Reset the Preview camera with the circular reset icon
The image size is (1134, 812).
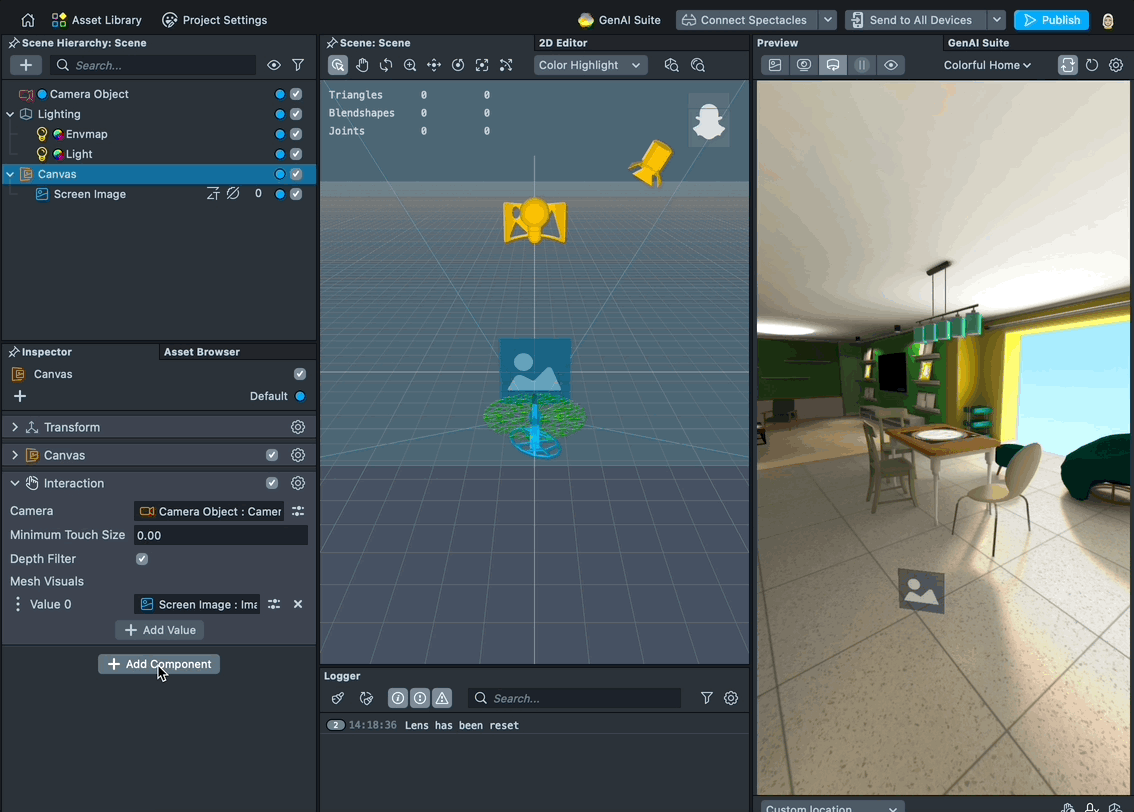[x=1092, y=62]
